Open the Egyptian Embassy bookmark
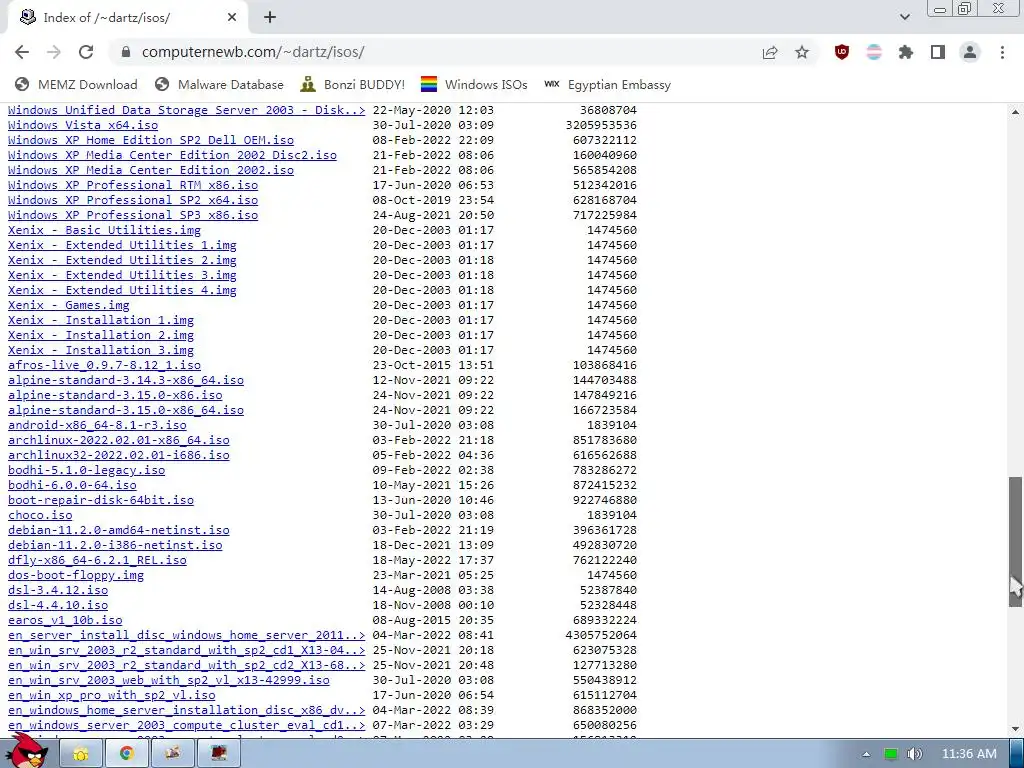1024x768 pixels. [x=607, y=84]
